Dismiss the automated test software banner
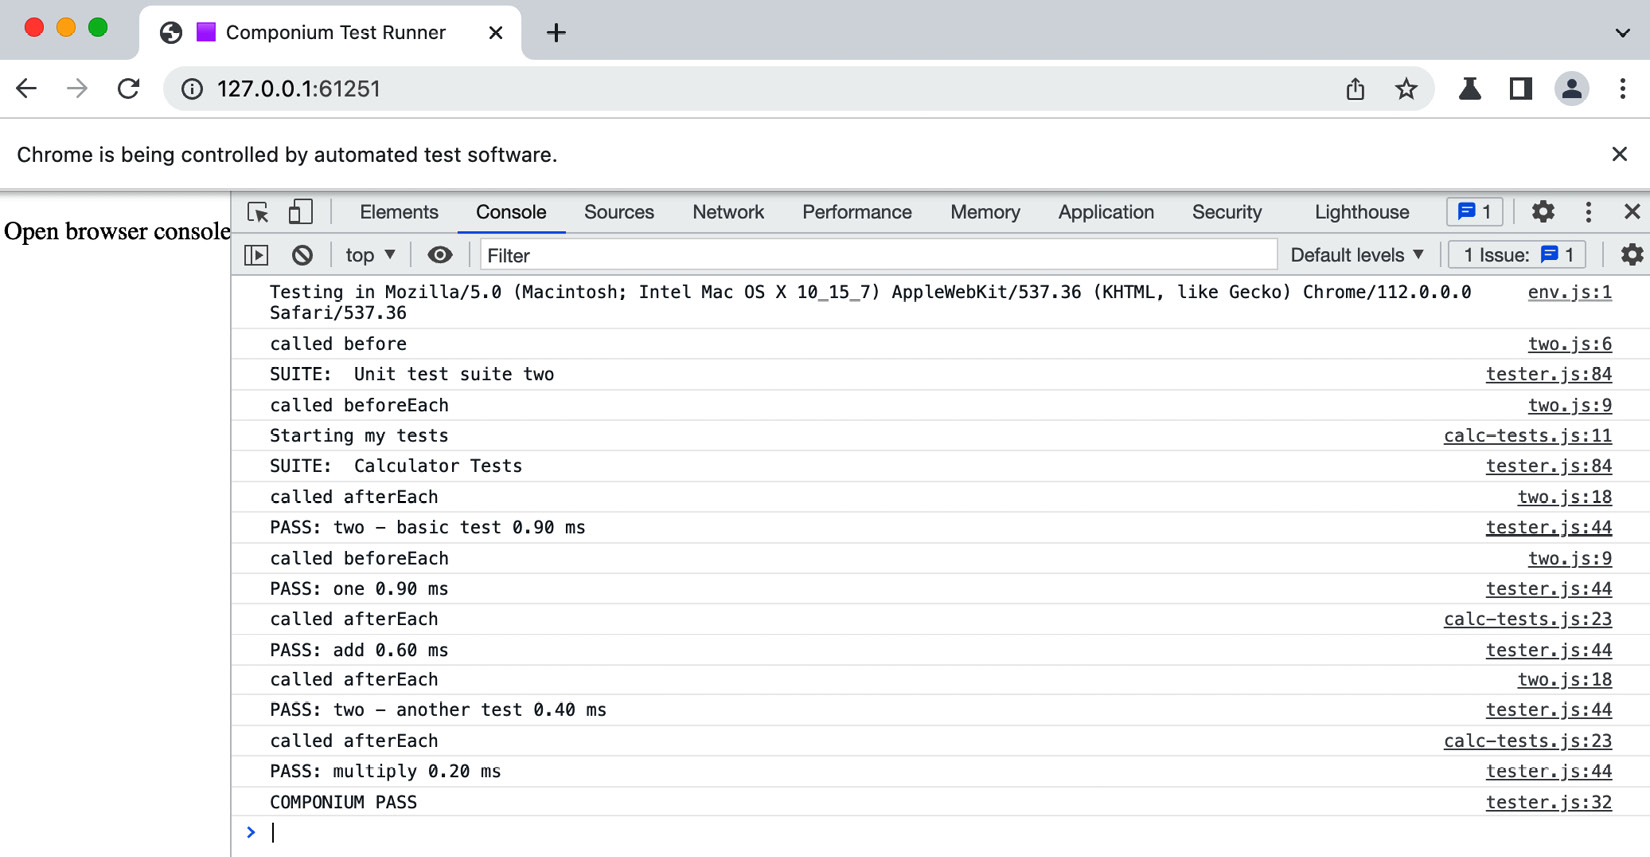Screen dimensions: 1650x857 (1620, 154)
